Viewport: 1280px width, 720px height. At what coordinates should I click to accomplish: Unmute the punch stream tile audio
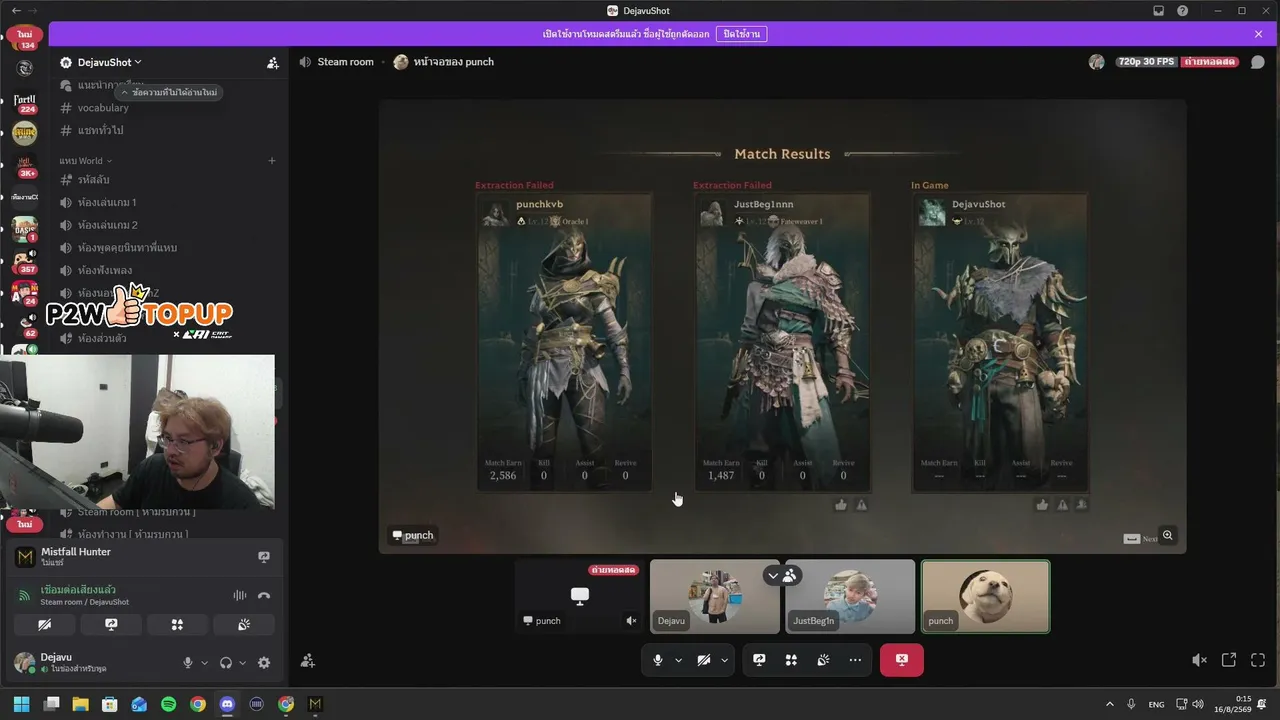tap(631, 621)
